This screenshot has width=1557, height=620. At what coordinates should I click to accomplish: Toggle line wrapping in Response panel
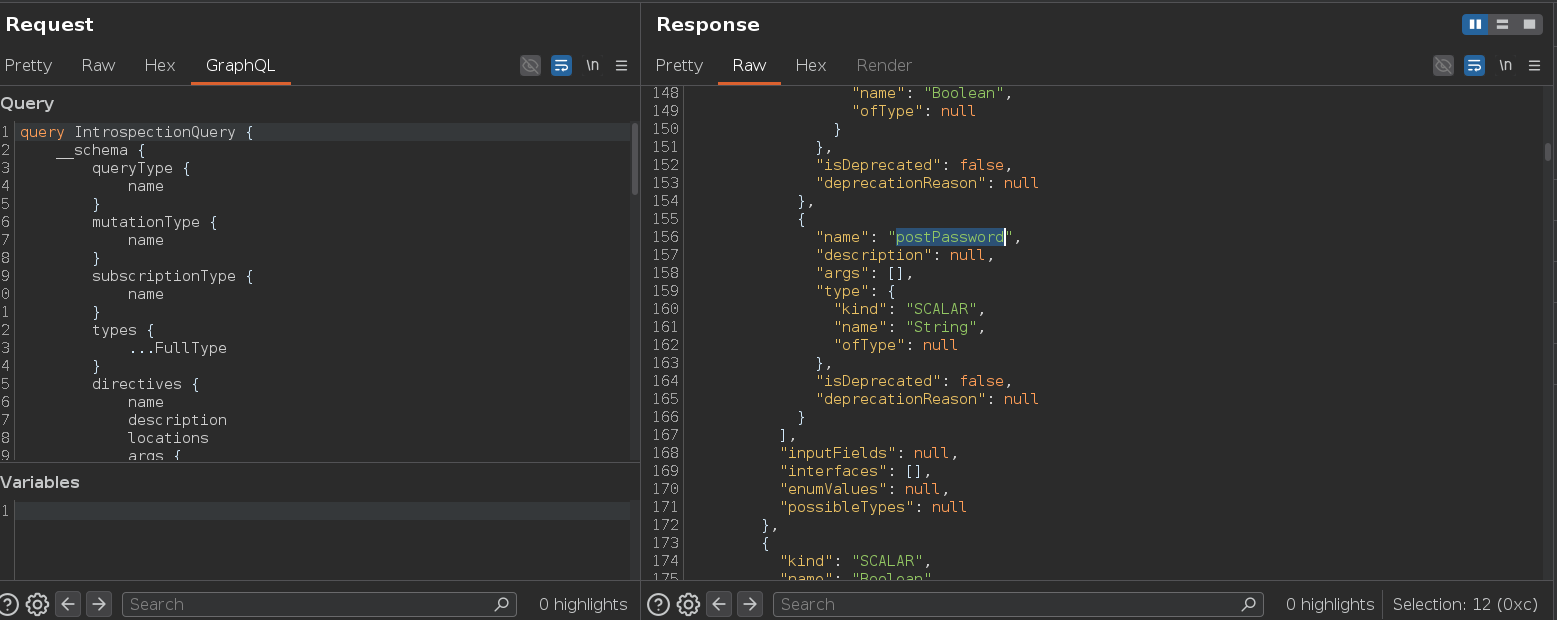click(1474, 65)
